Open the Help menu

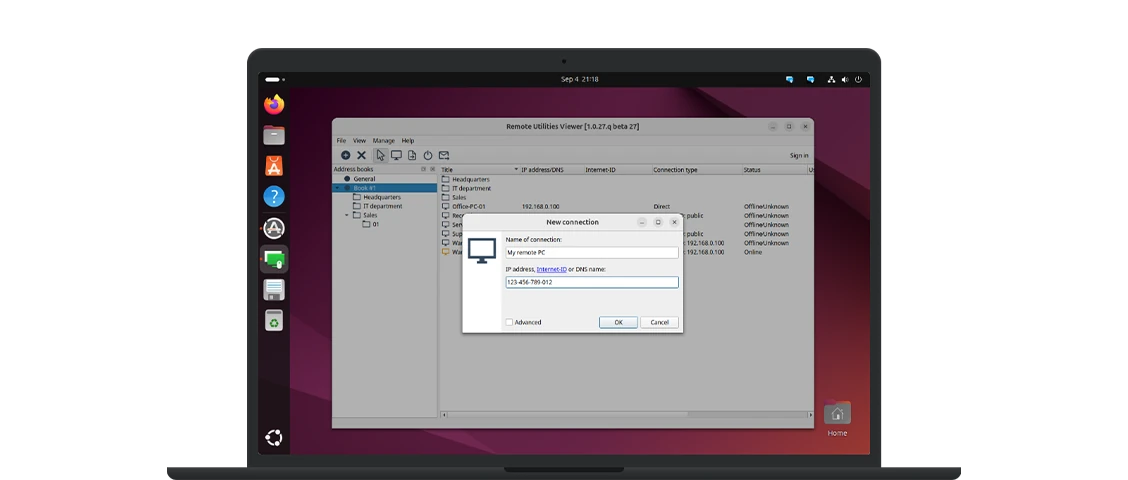(408, 141)
